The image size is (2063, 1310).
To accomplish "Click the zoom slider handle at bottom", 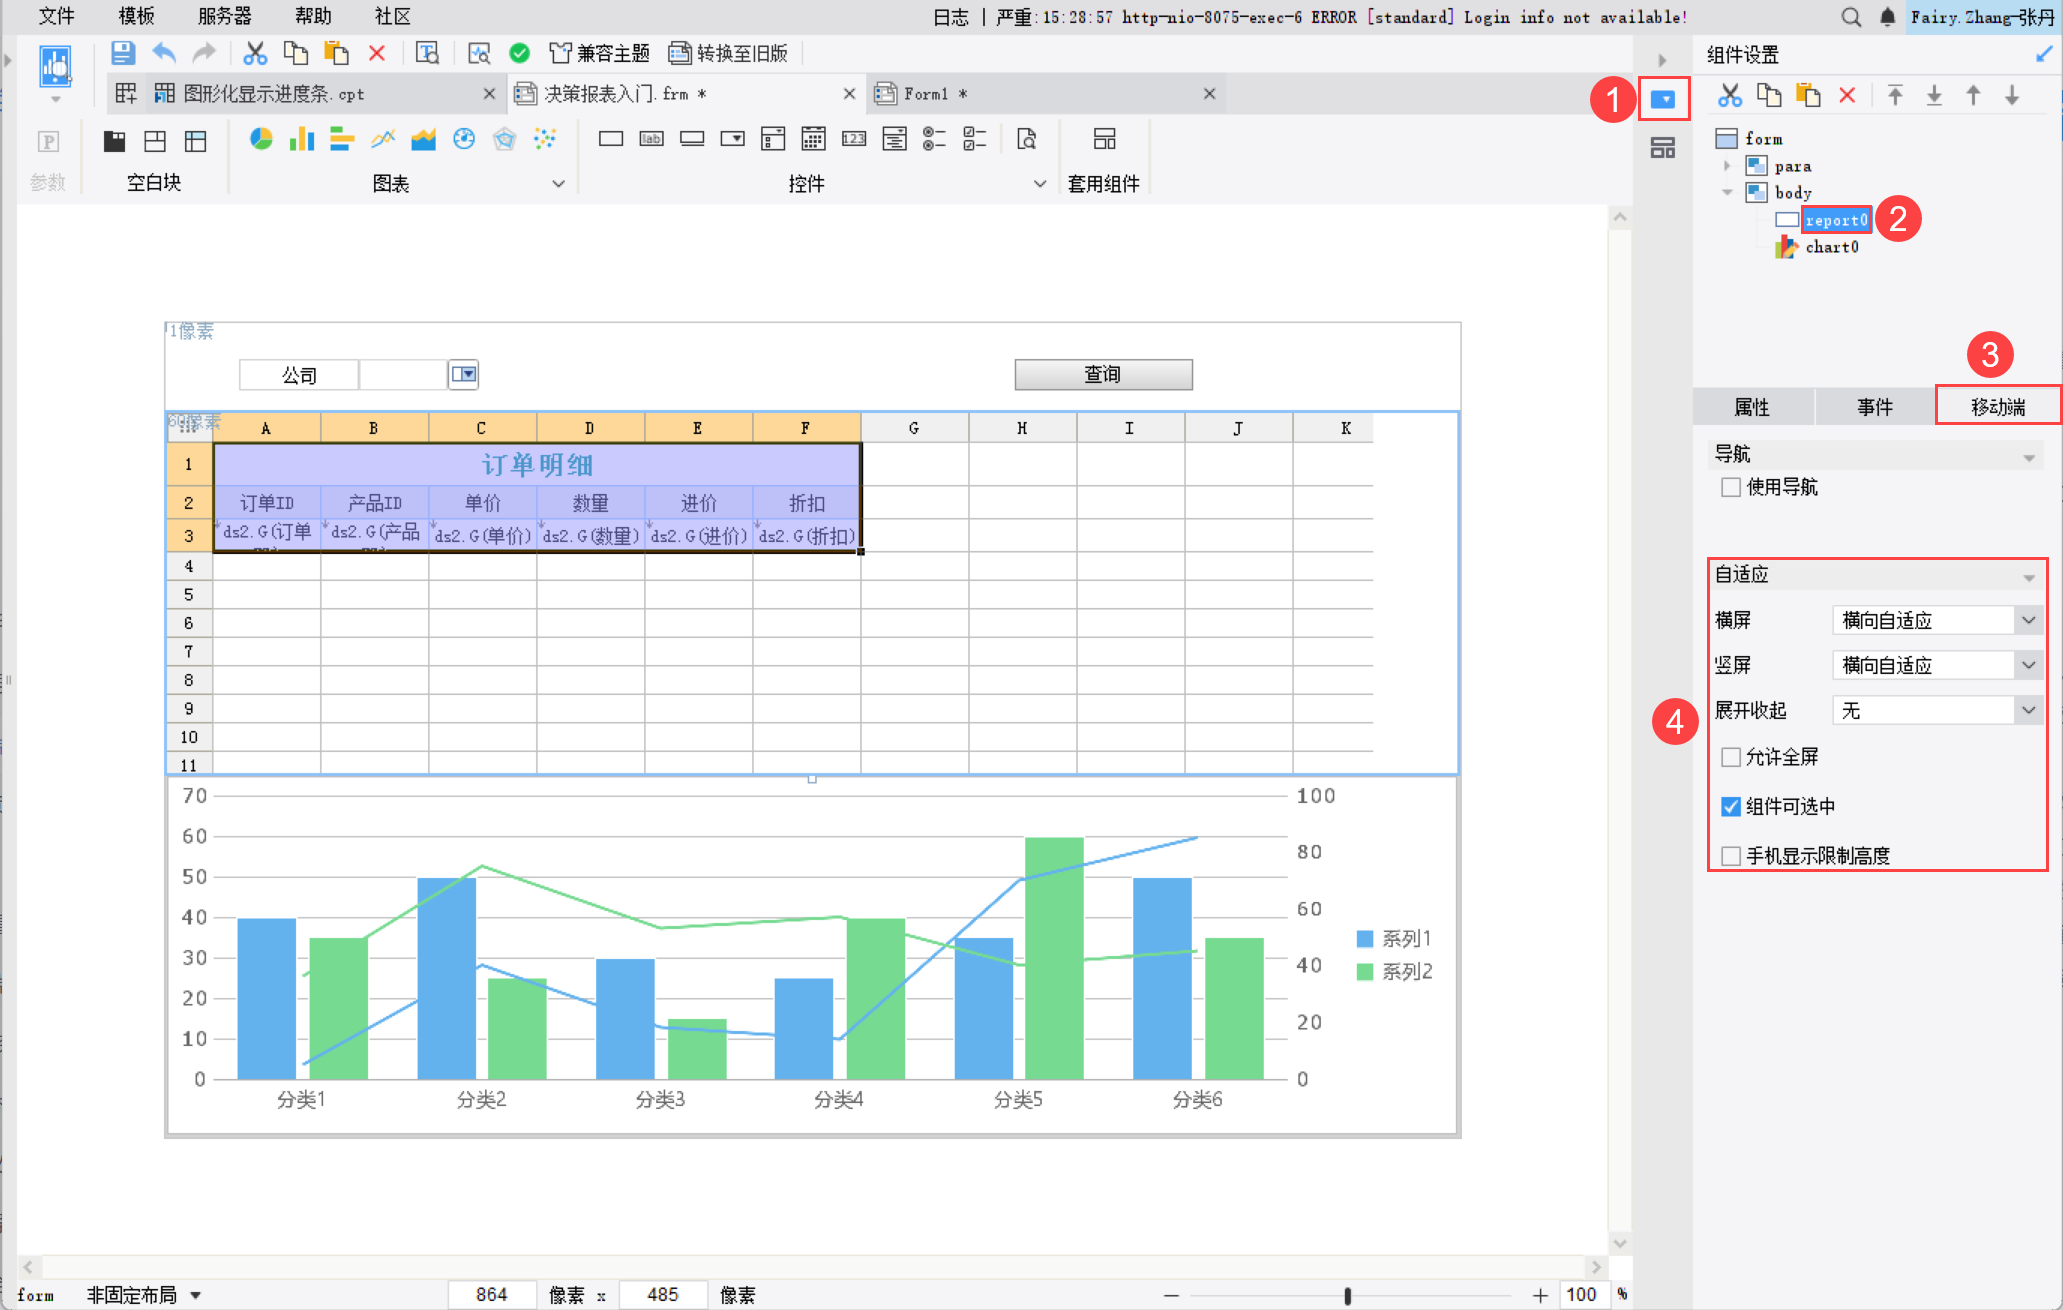I will point(1348,1296).
